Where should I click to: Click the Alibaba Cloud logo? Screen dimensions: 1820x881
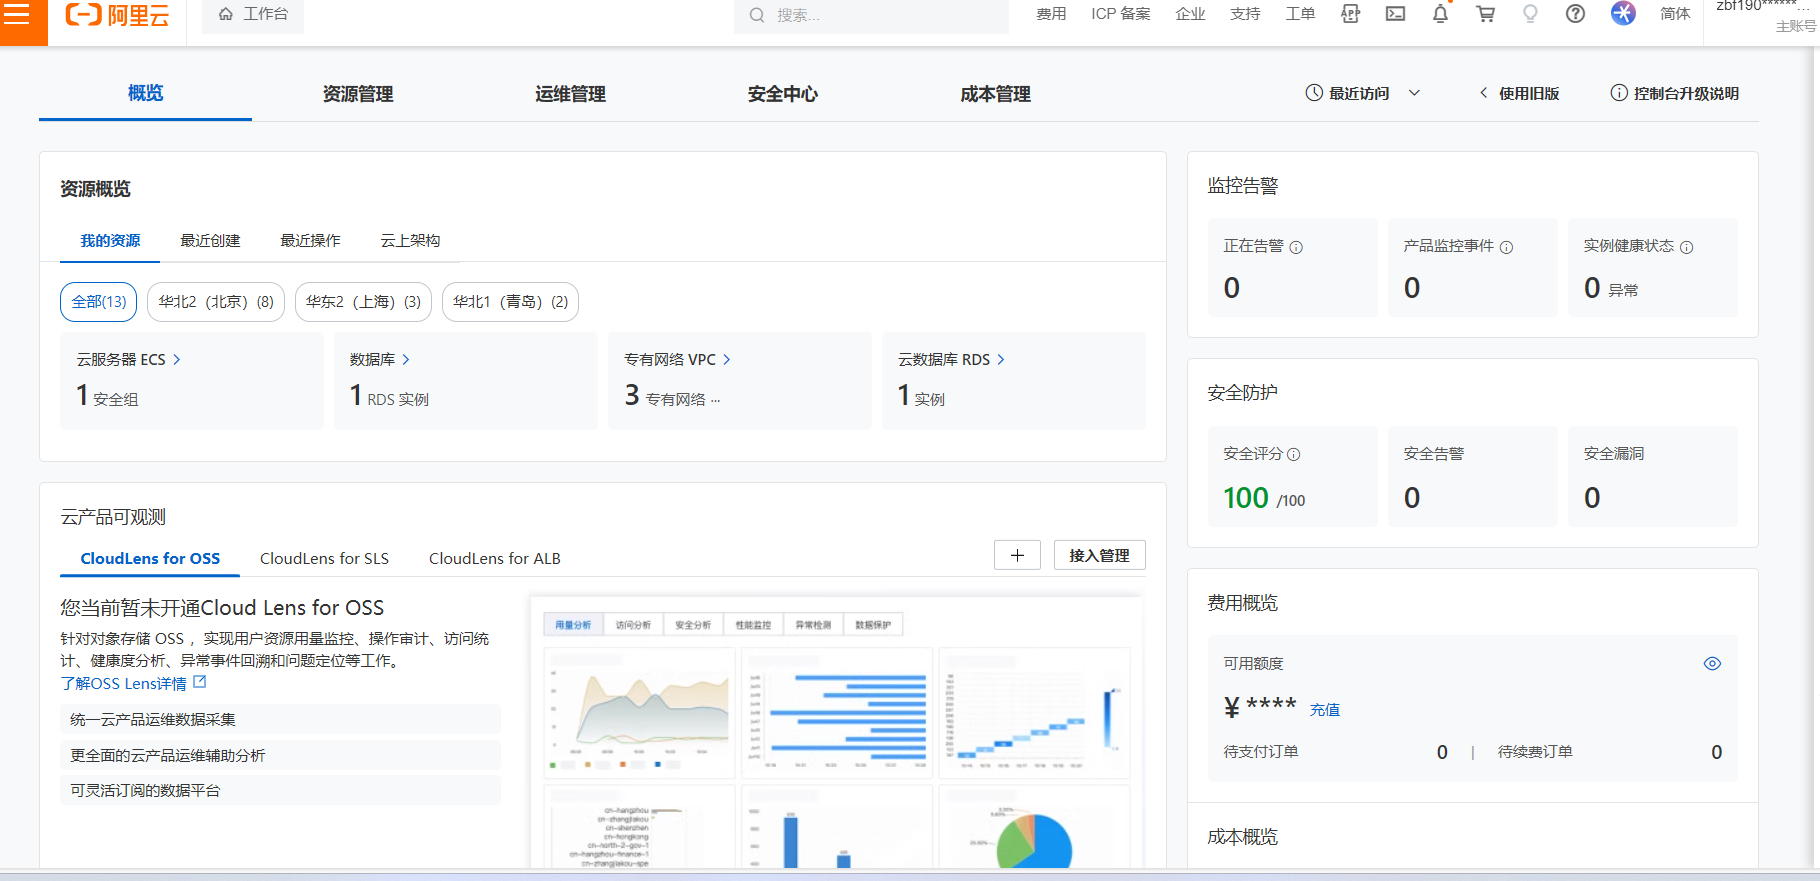[x=117, y=15]
